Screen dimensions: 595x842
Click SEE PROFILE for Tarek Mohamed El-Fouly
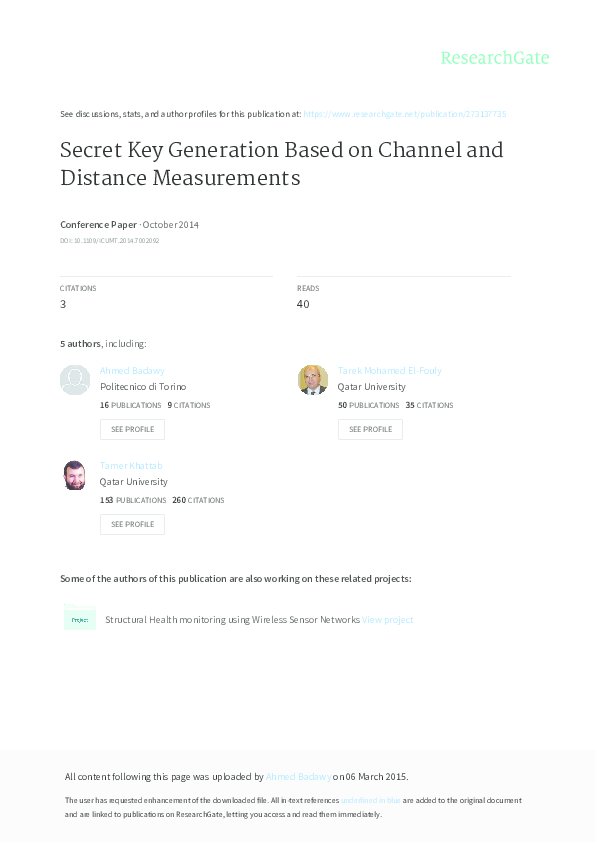click(x=370, y=429)
